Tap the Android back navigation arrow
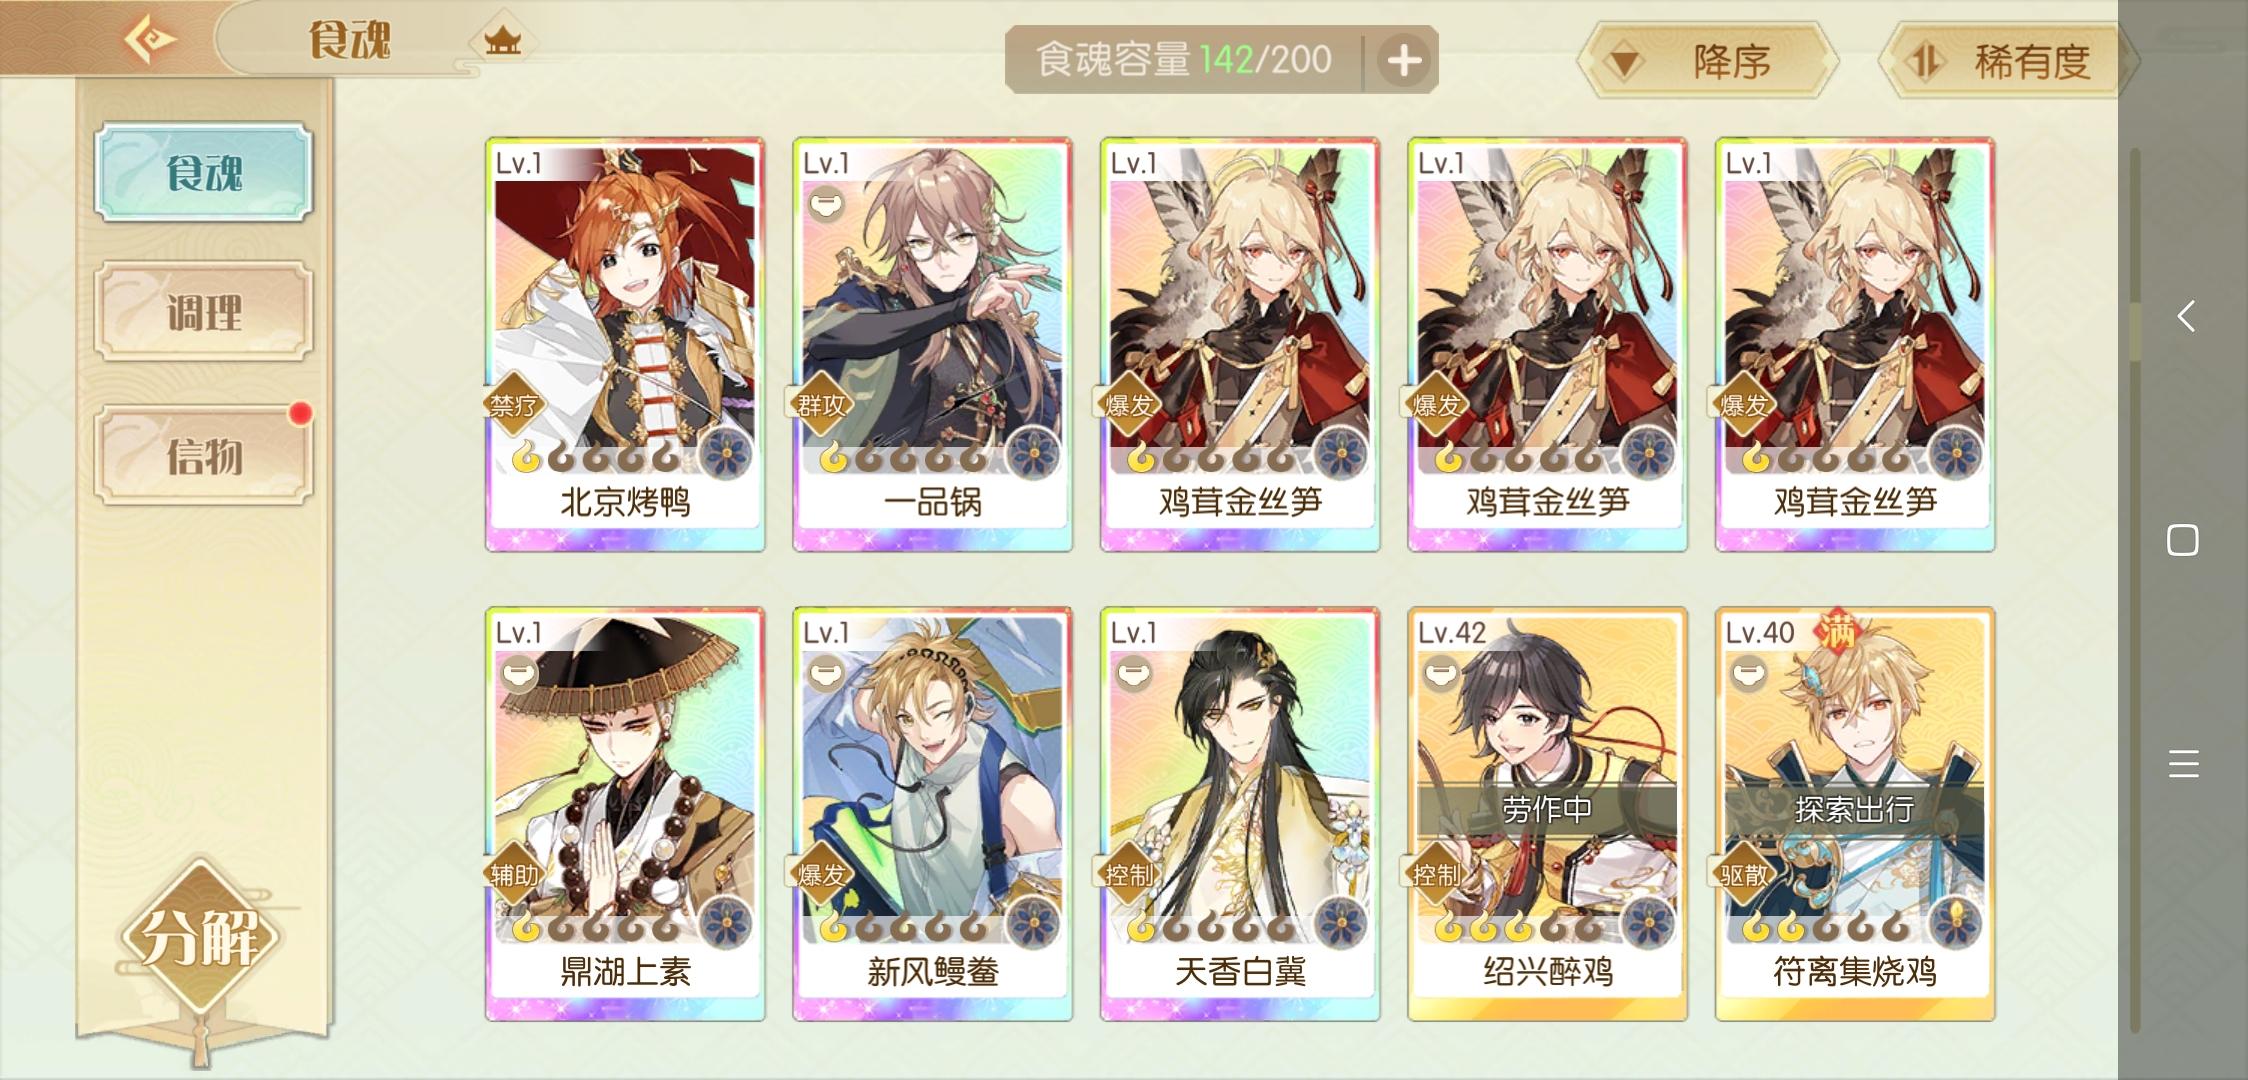Image resolution: width=2248 pixels, height=1080 pixels. [x=2186, y=317]
